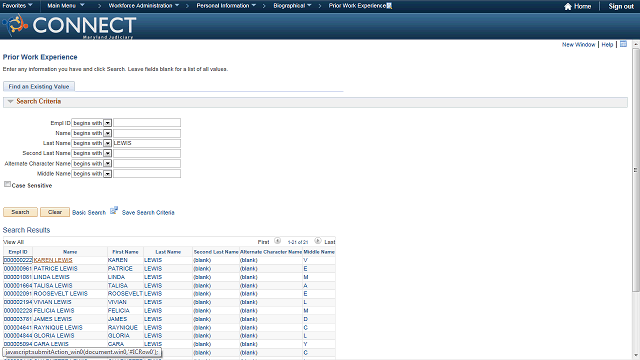Open Workforce Administration breadcrumb menu
This screenshot has width=640, height=360.
(144, 6)
